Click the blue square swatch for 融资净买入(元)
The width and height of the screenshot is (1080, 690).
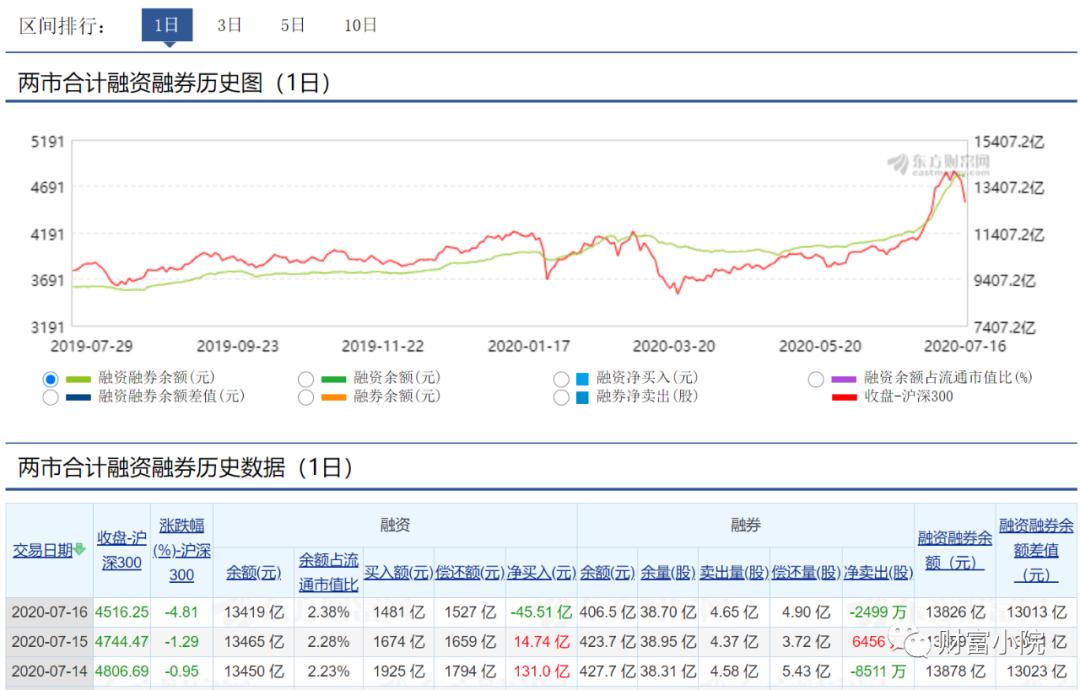coord(584,378)
